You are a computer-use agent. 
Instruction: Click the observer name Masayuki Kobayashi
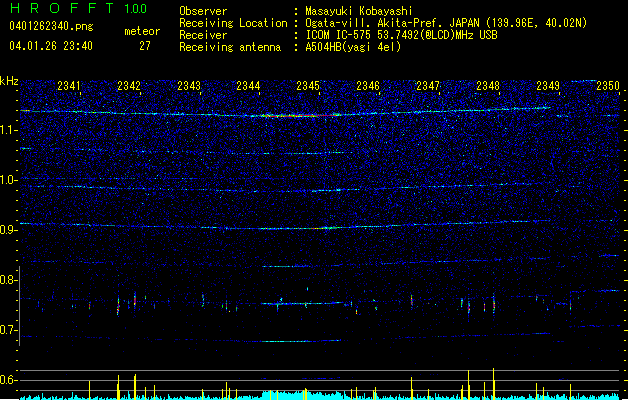(x=359, y=11)
